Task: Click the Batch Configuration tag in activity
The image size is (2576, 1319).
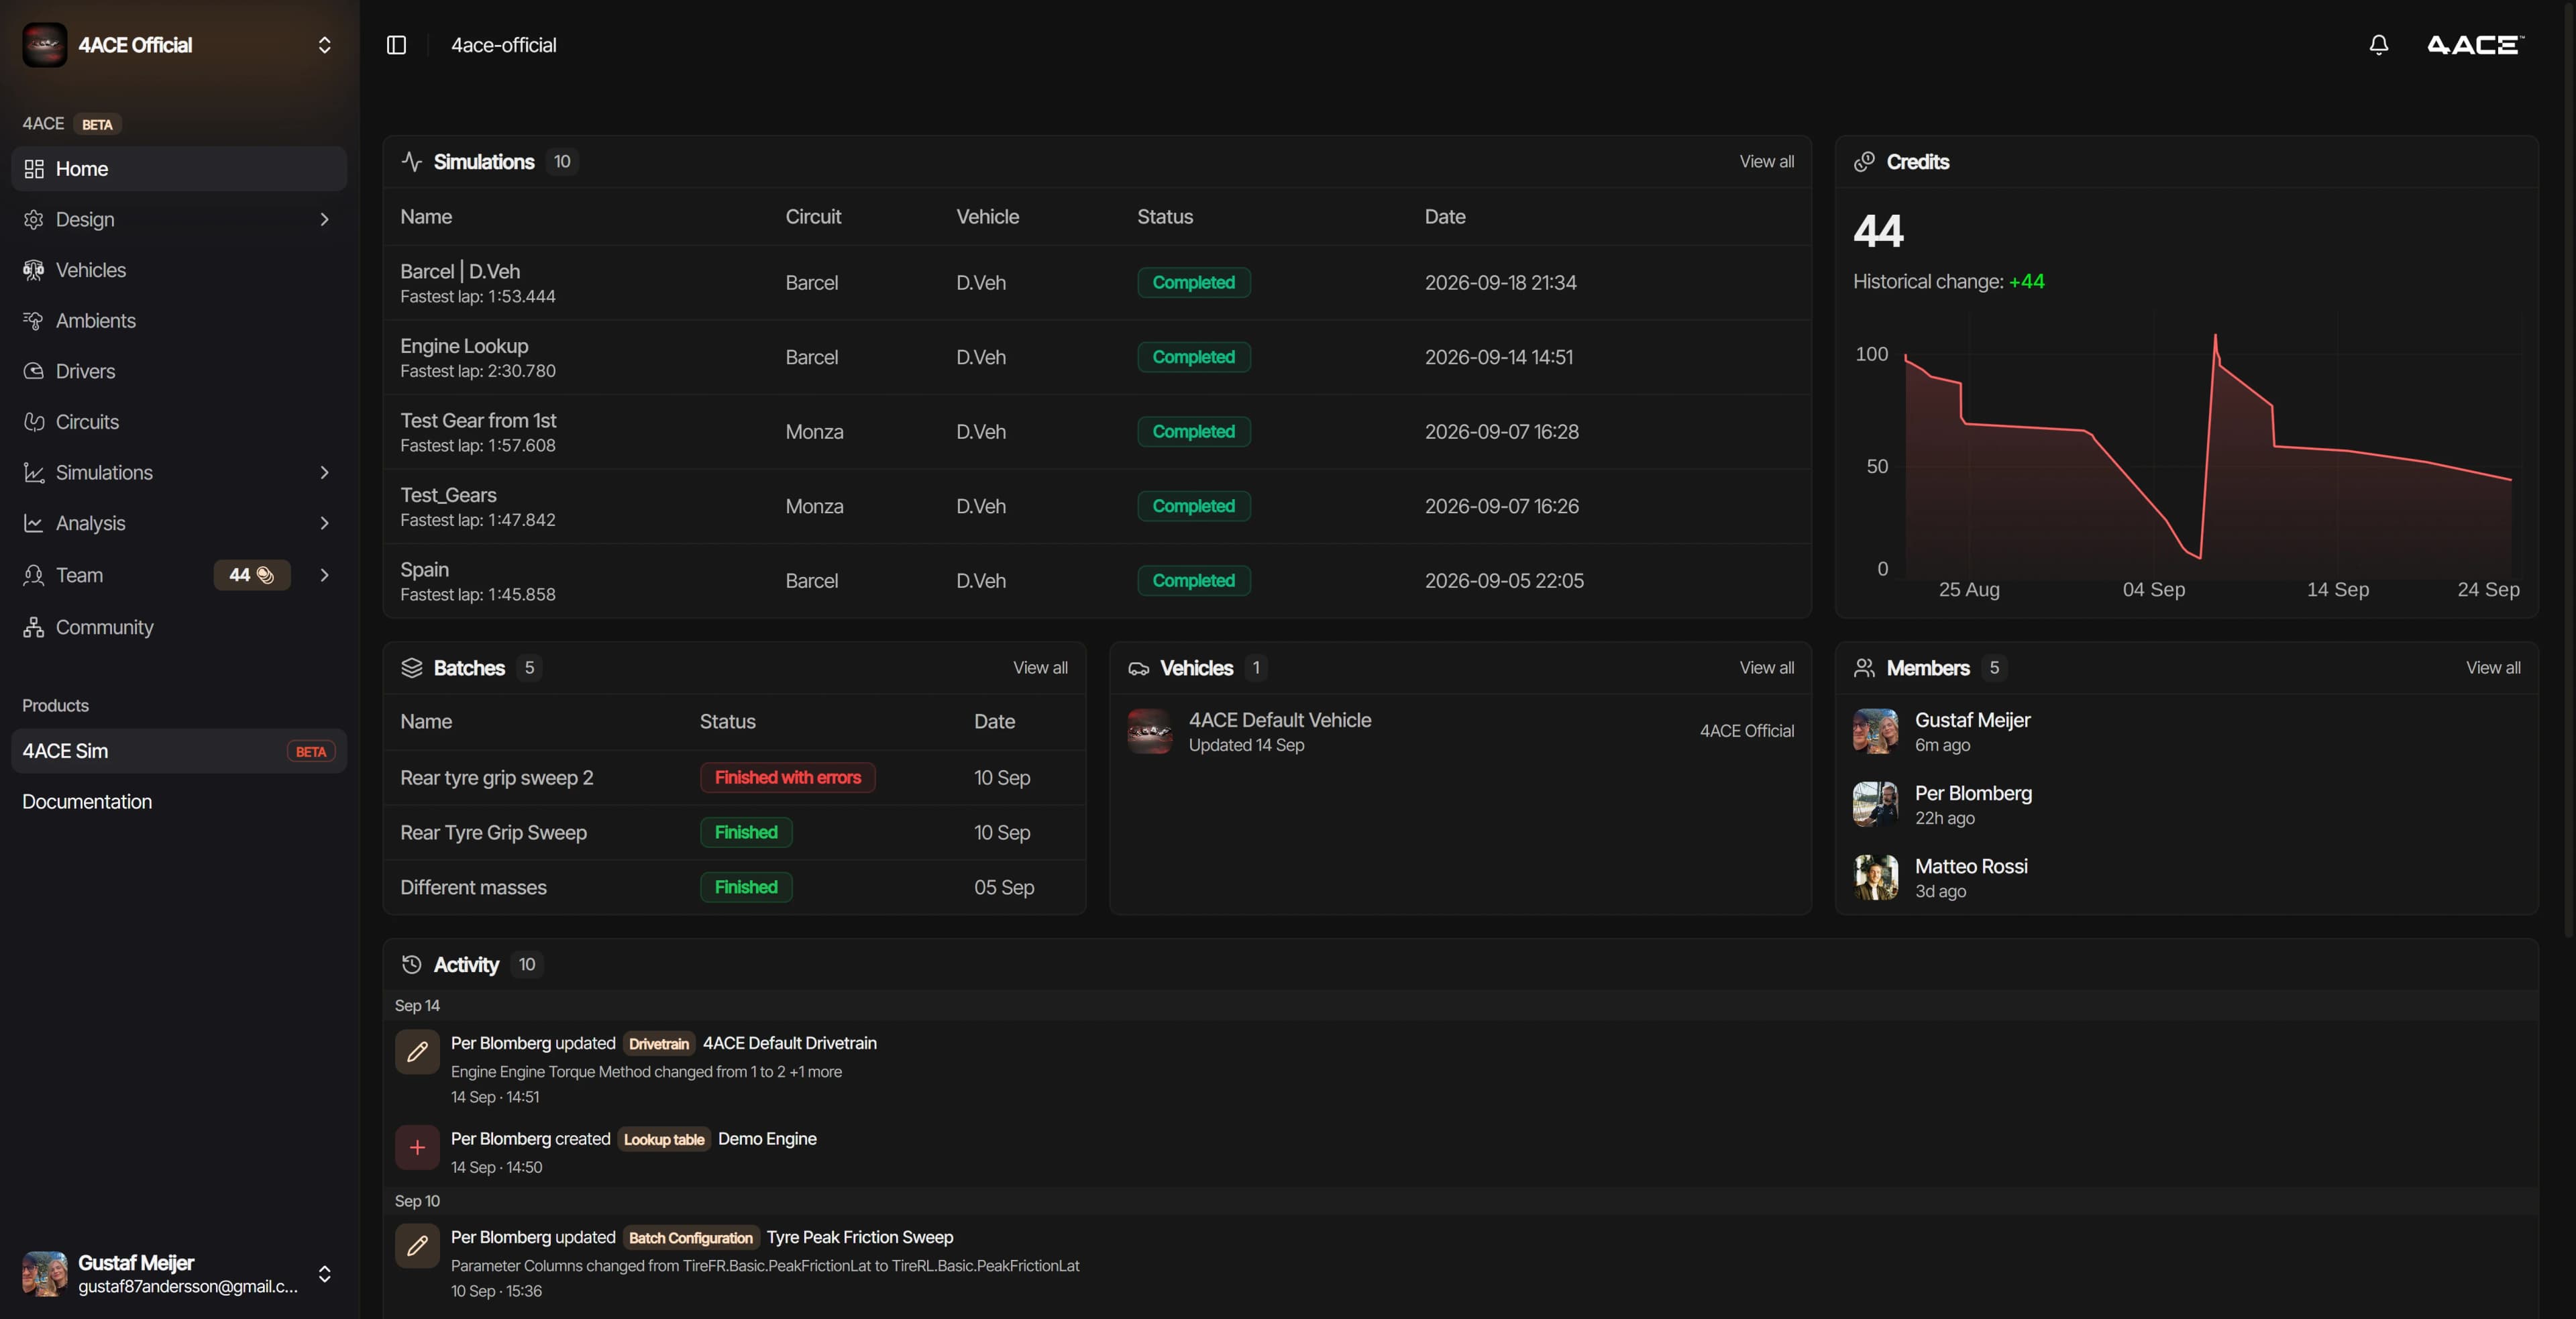Action: coord(690,1238)
